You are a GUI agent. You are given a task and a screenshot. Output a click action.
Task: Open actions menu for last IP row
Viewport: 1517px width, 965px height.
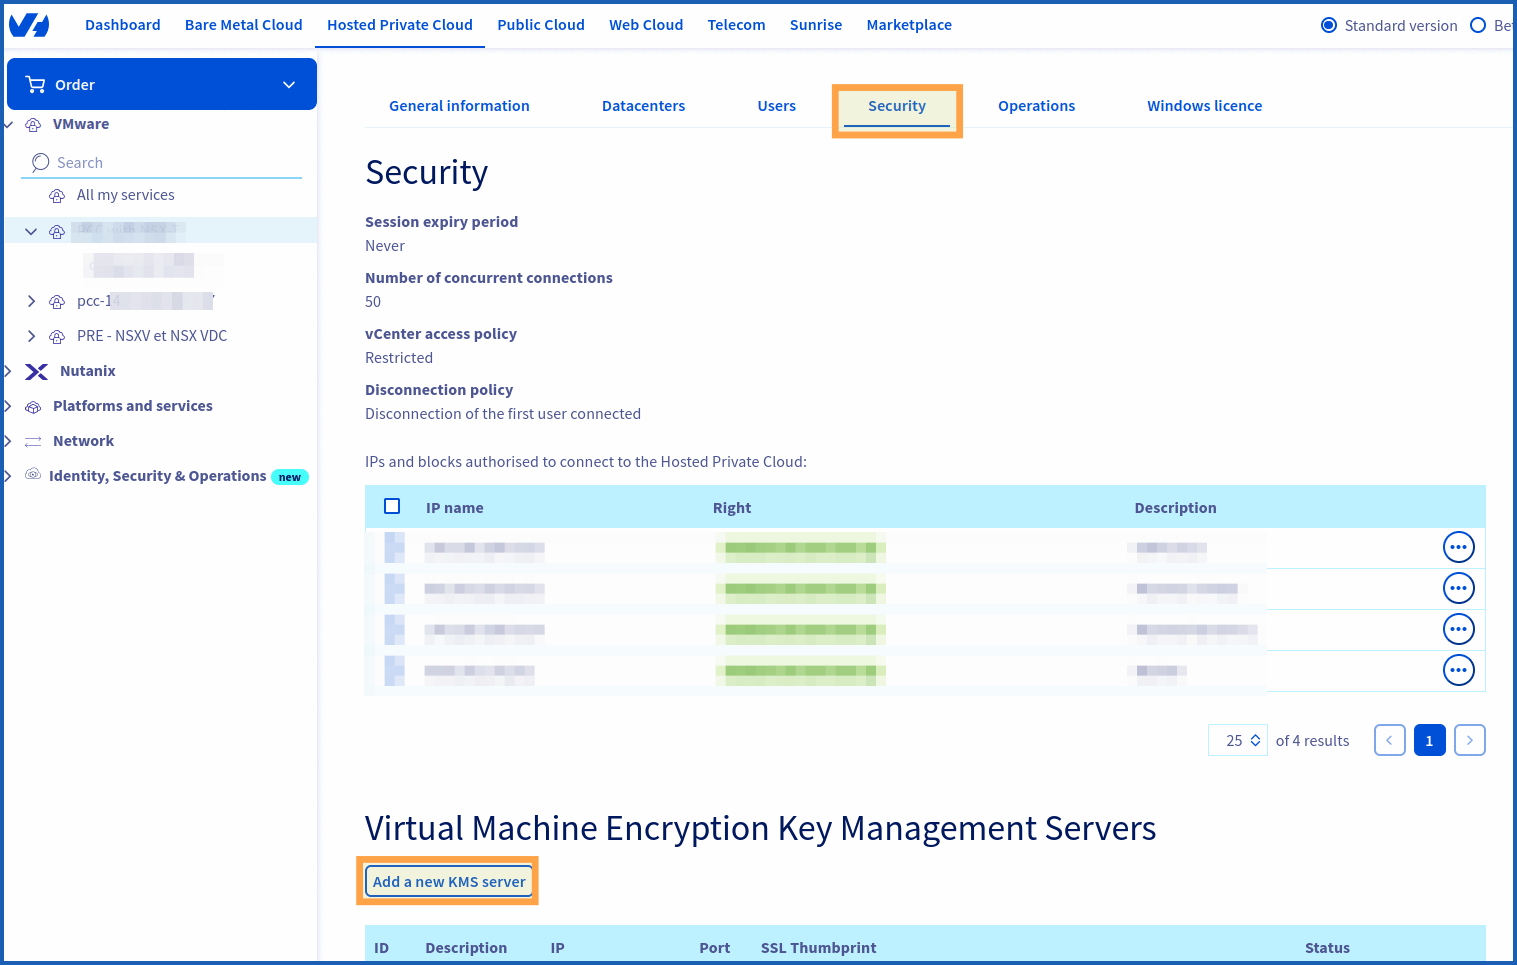(x=1458, y=670)
